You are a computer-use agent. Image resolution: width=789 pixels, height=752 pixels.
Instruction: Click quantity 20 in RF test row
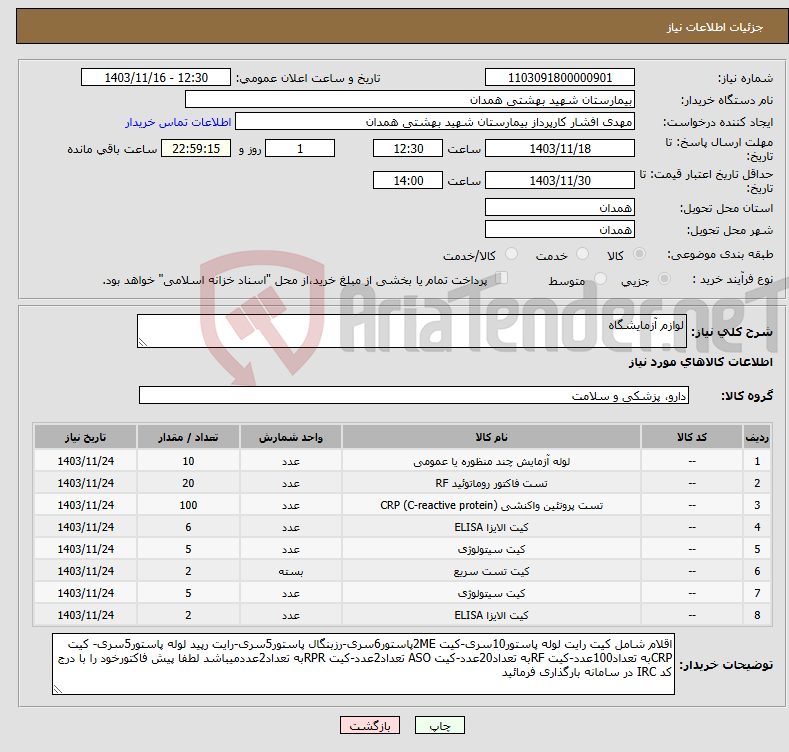tap(188, 483)
